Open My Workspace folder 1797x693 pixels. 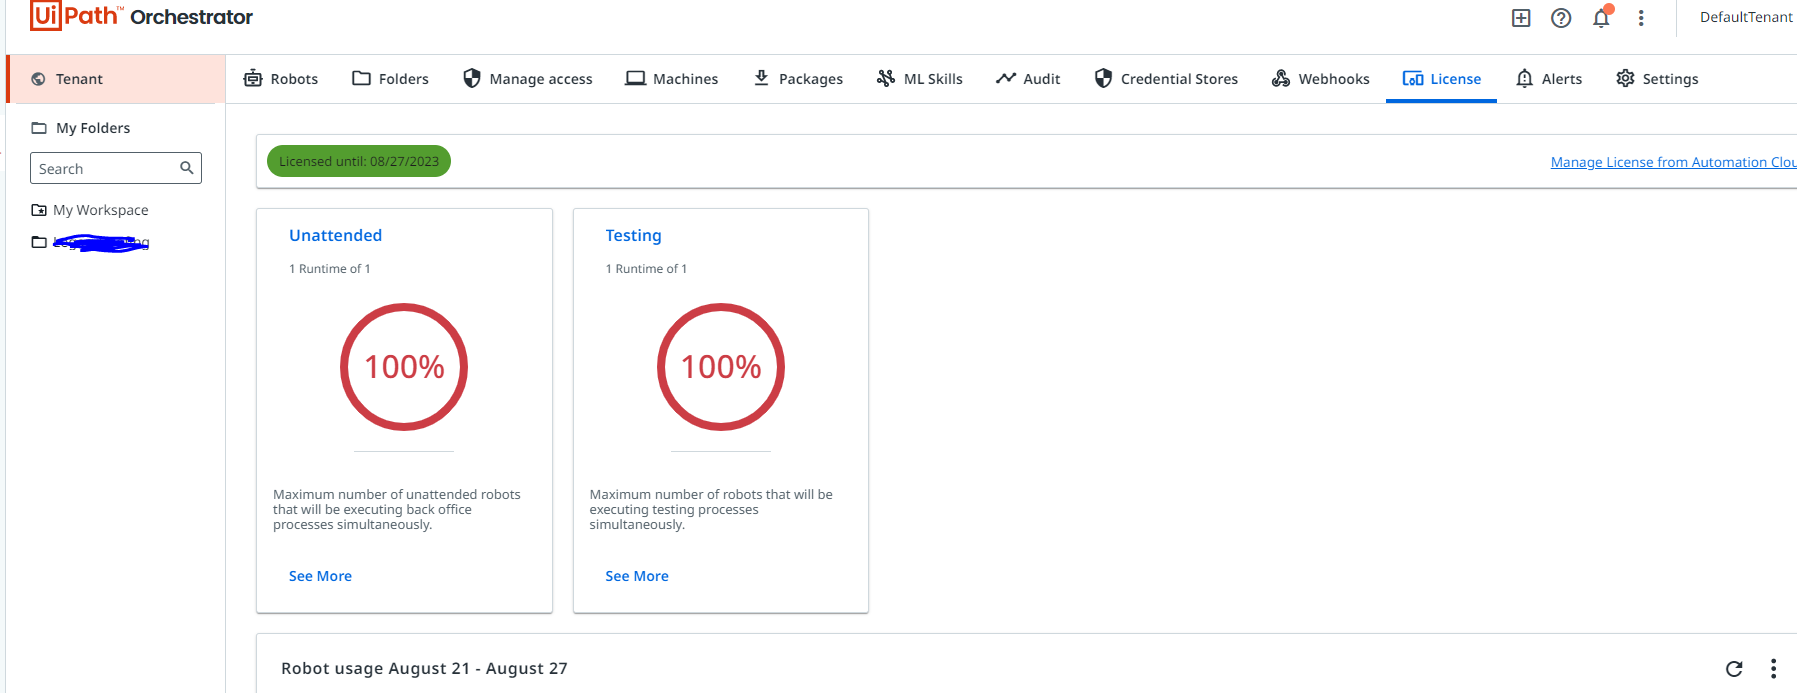point(90,210)
